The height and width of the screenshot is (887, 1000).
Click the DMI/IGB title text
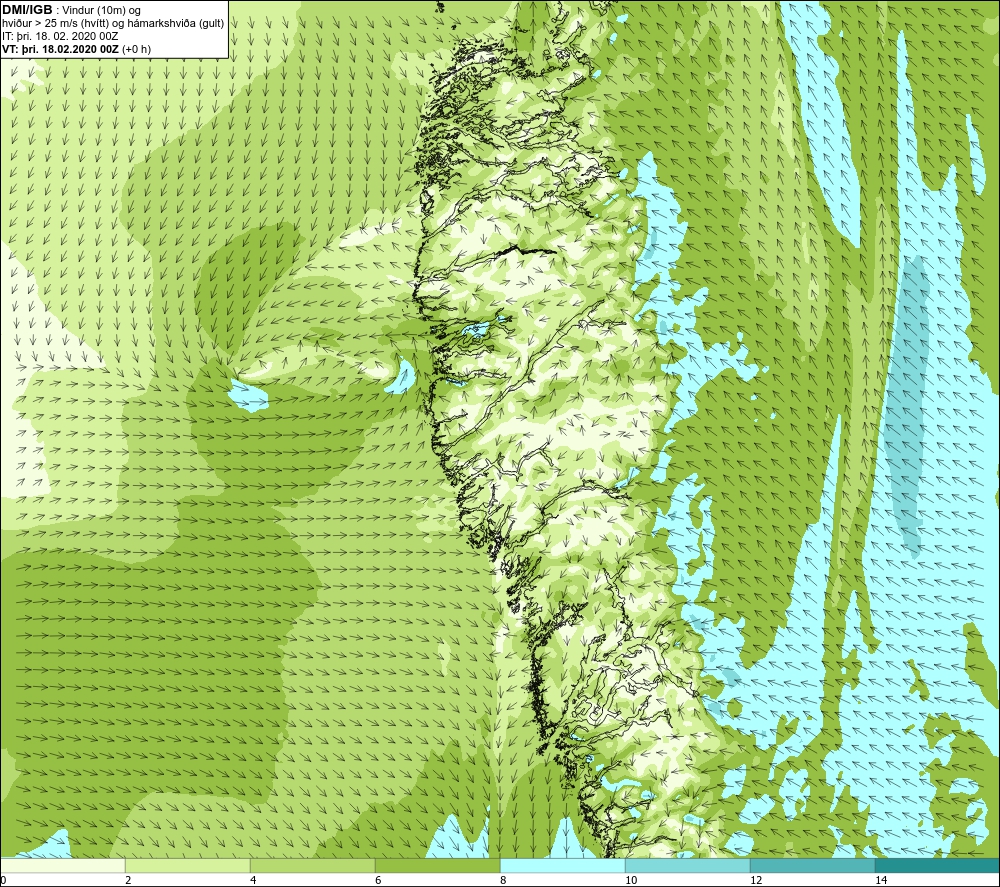point(27,10)
